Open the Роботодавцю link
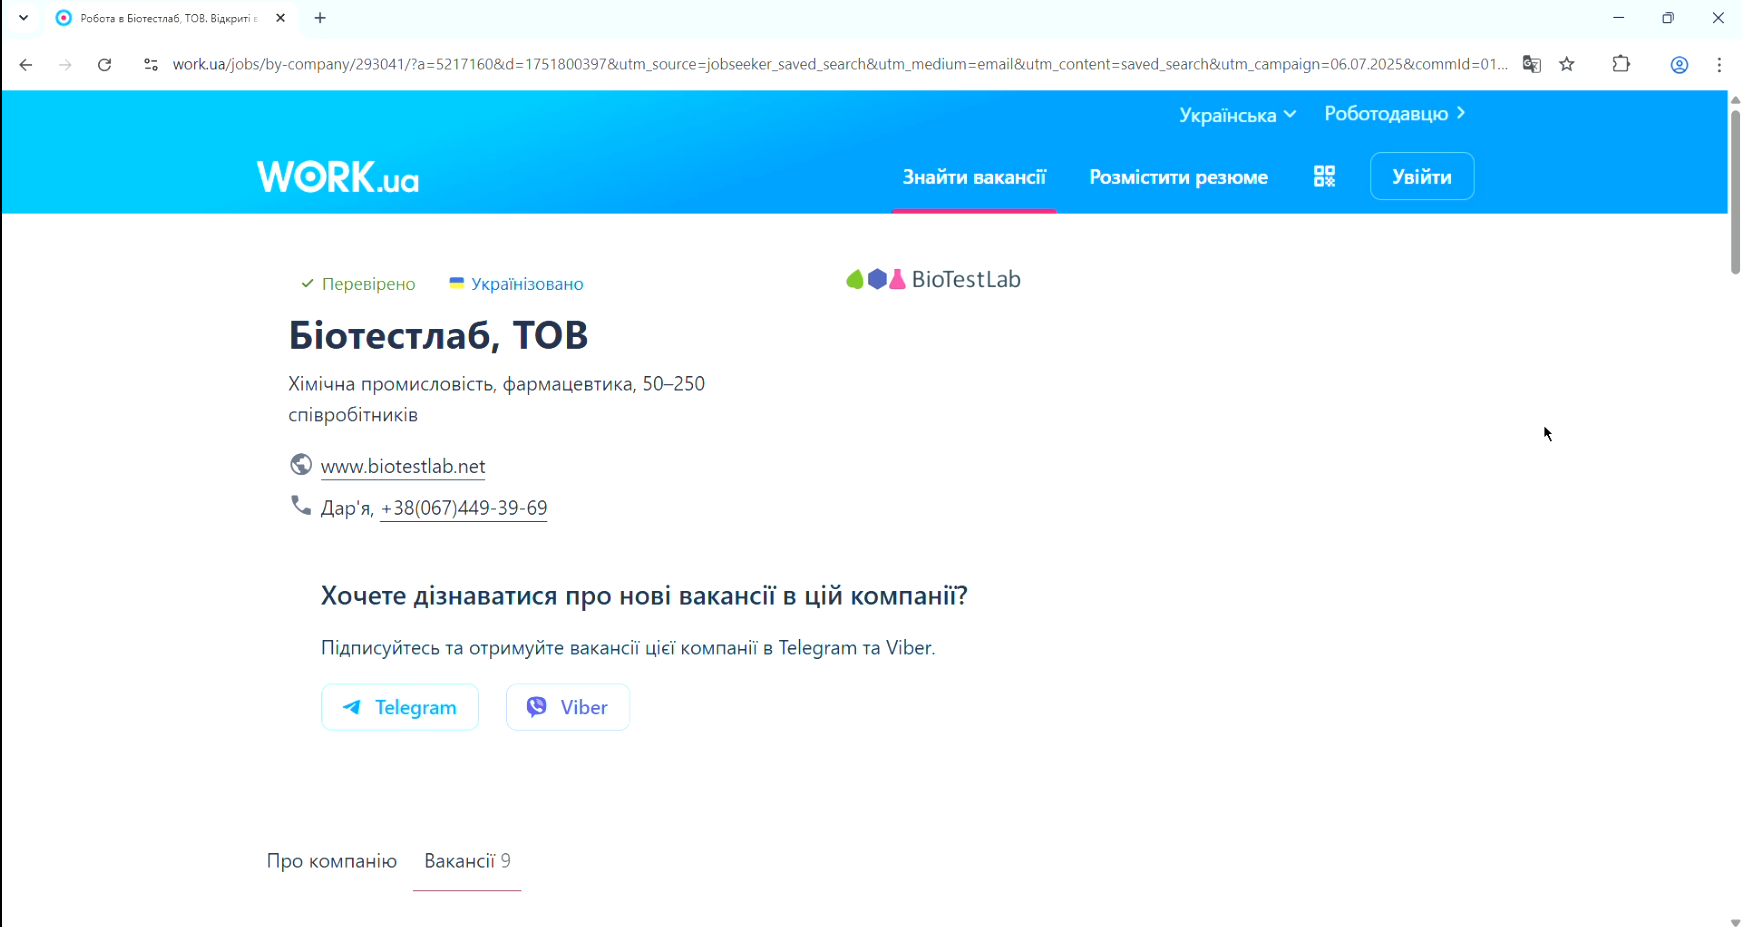This screenshot has width=1742, height=927. click(x=1394, y=114)
